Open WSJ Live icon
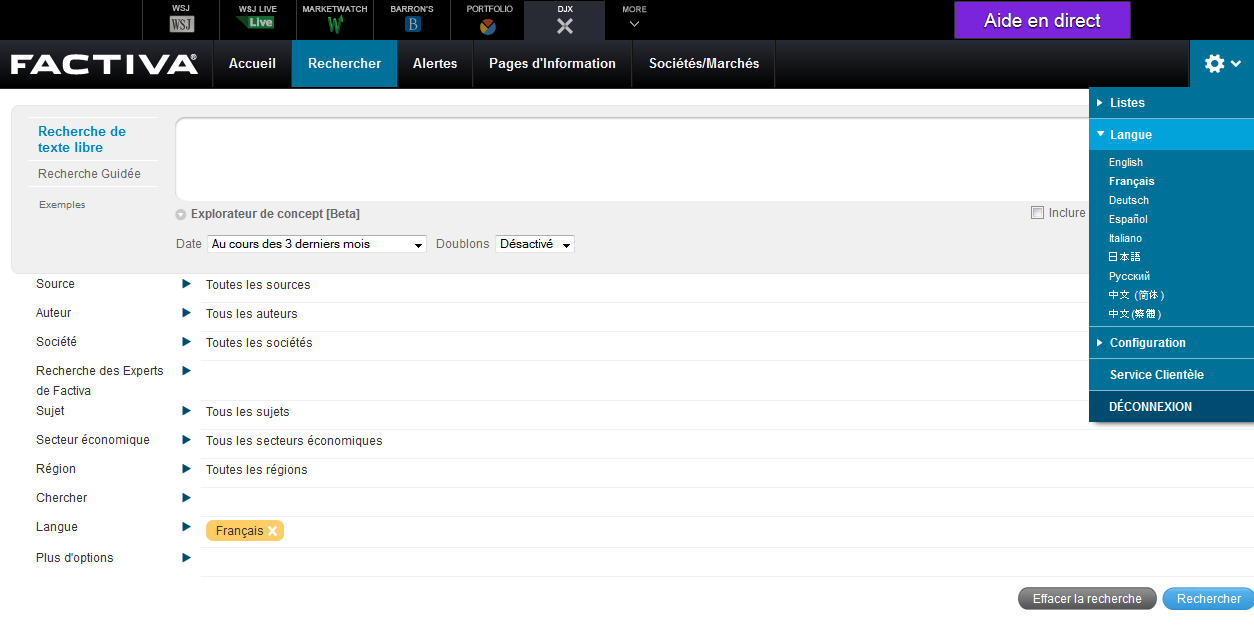The width and height of the screenshot is (1254, 633). pyautogui.click(x=258, y=22)
